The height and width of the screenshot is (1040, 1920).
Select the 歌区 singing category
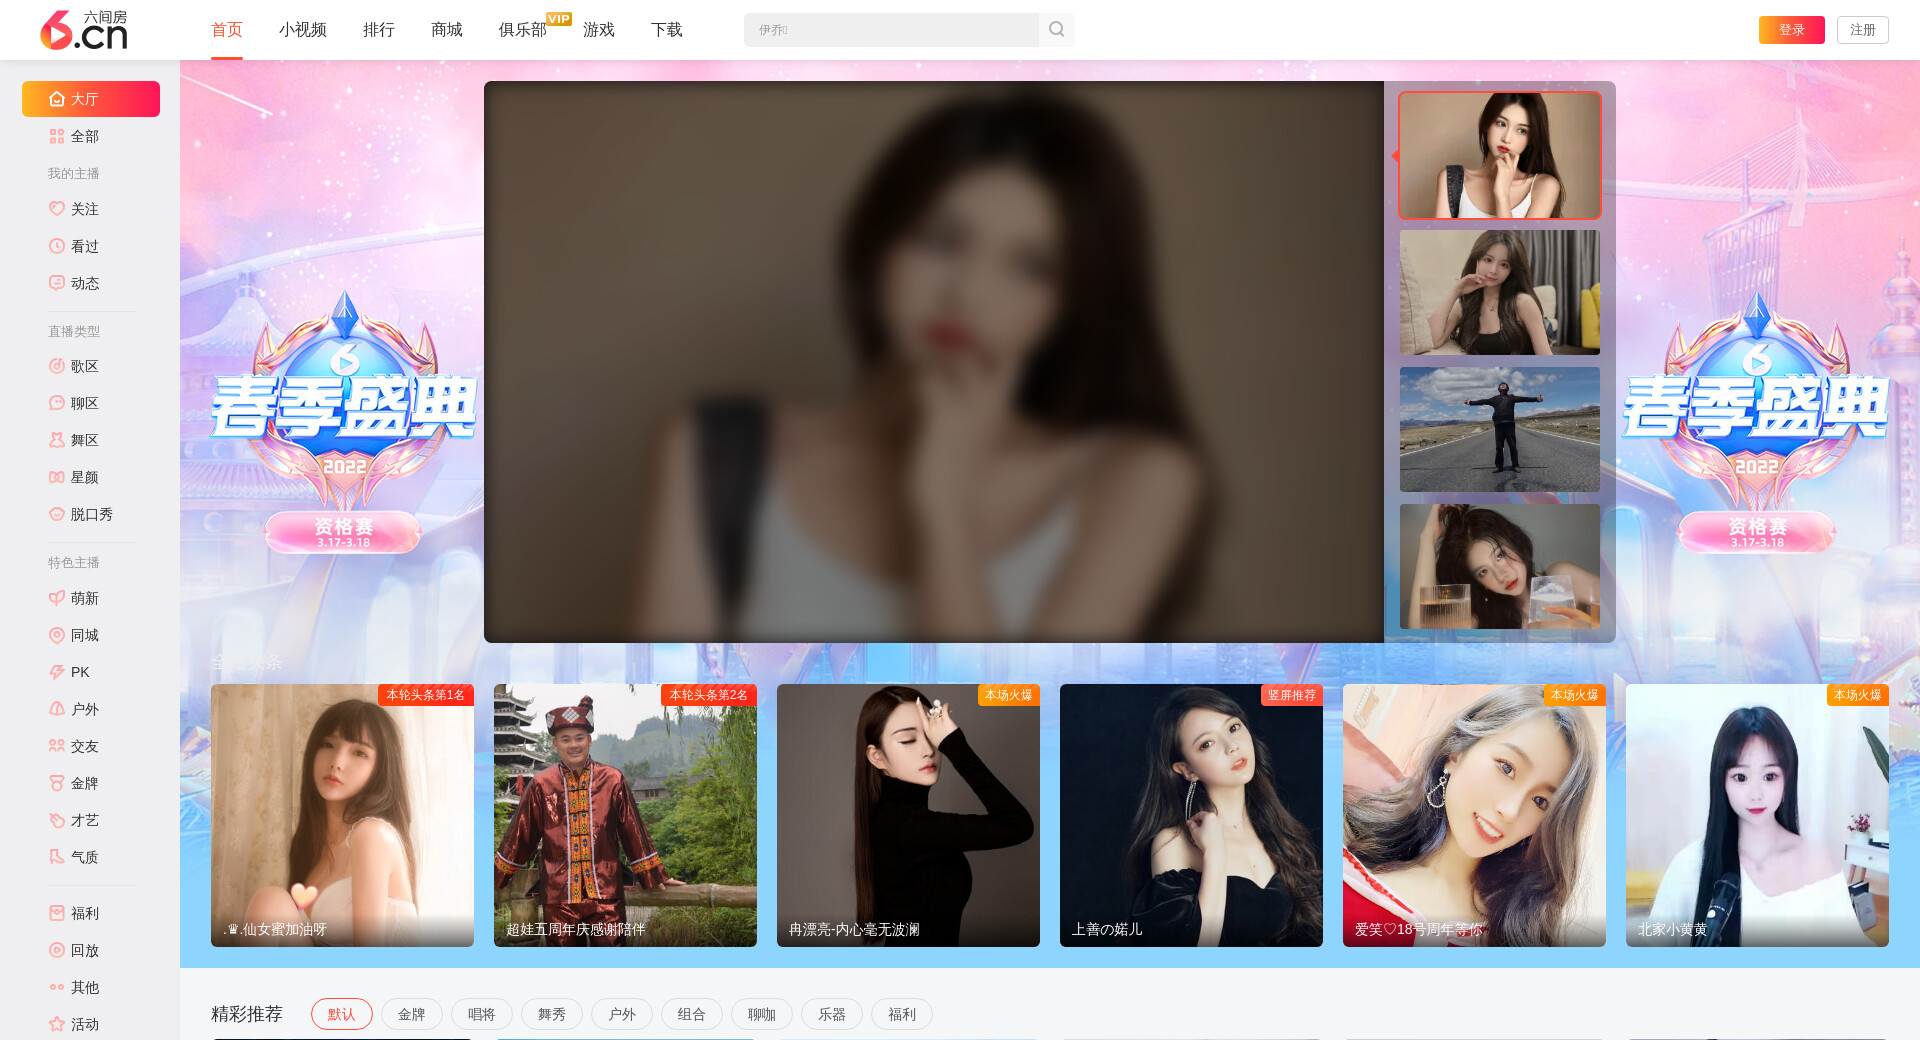(x=84, y=366)
